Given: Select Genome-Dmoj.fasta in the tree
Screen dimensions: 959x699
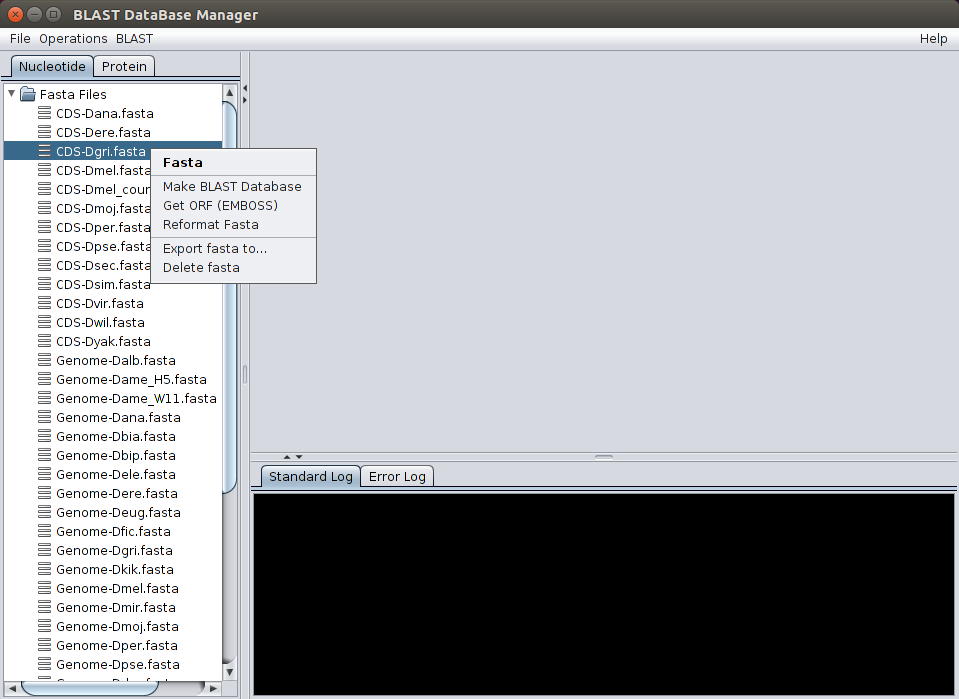Looking at the screenshot, I should click(x=117, y=626).
